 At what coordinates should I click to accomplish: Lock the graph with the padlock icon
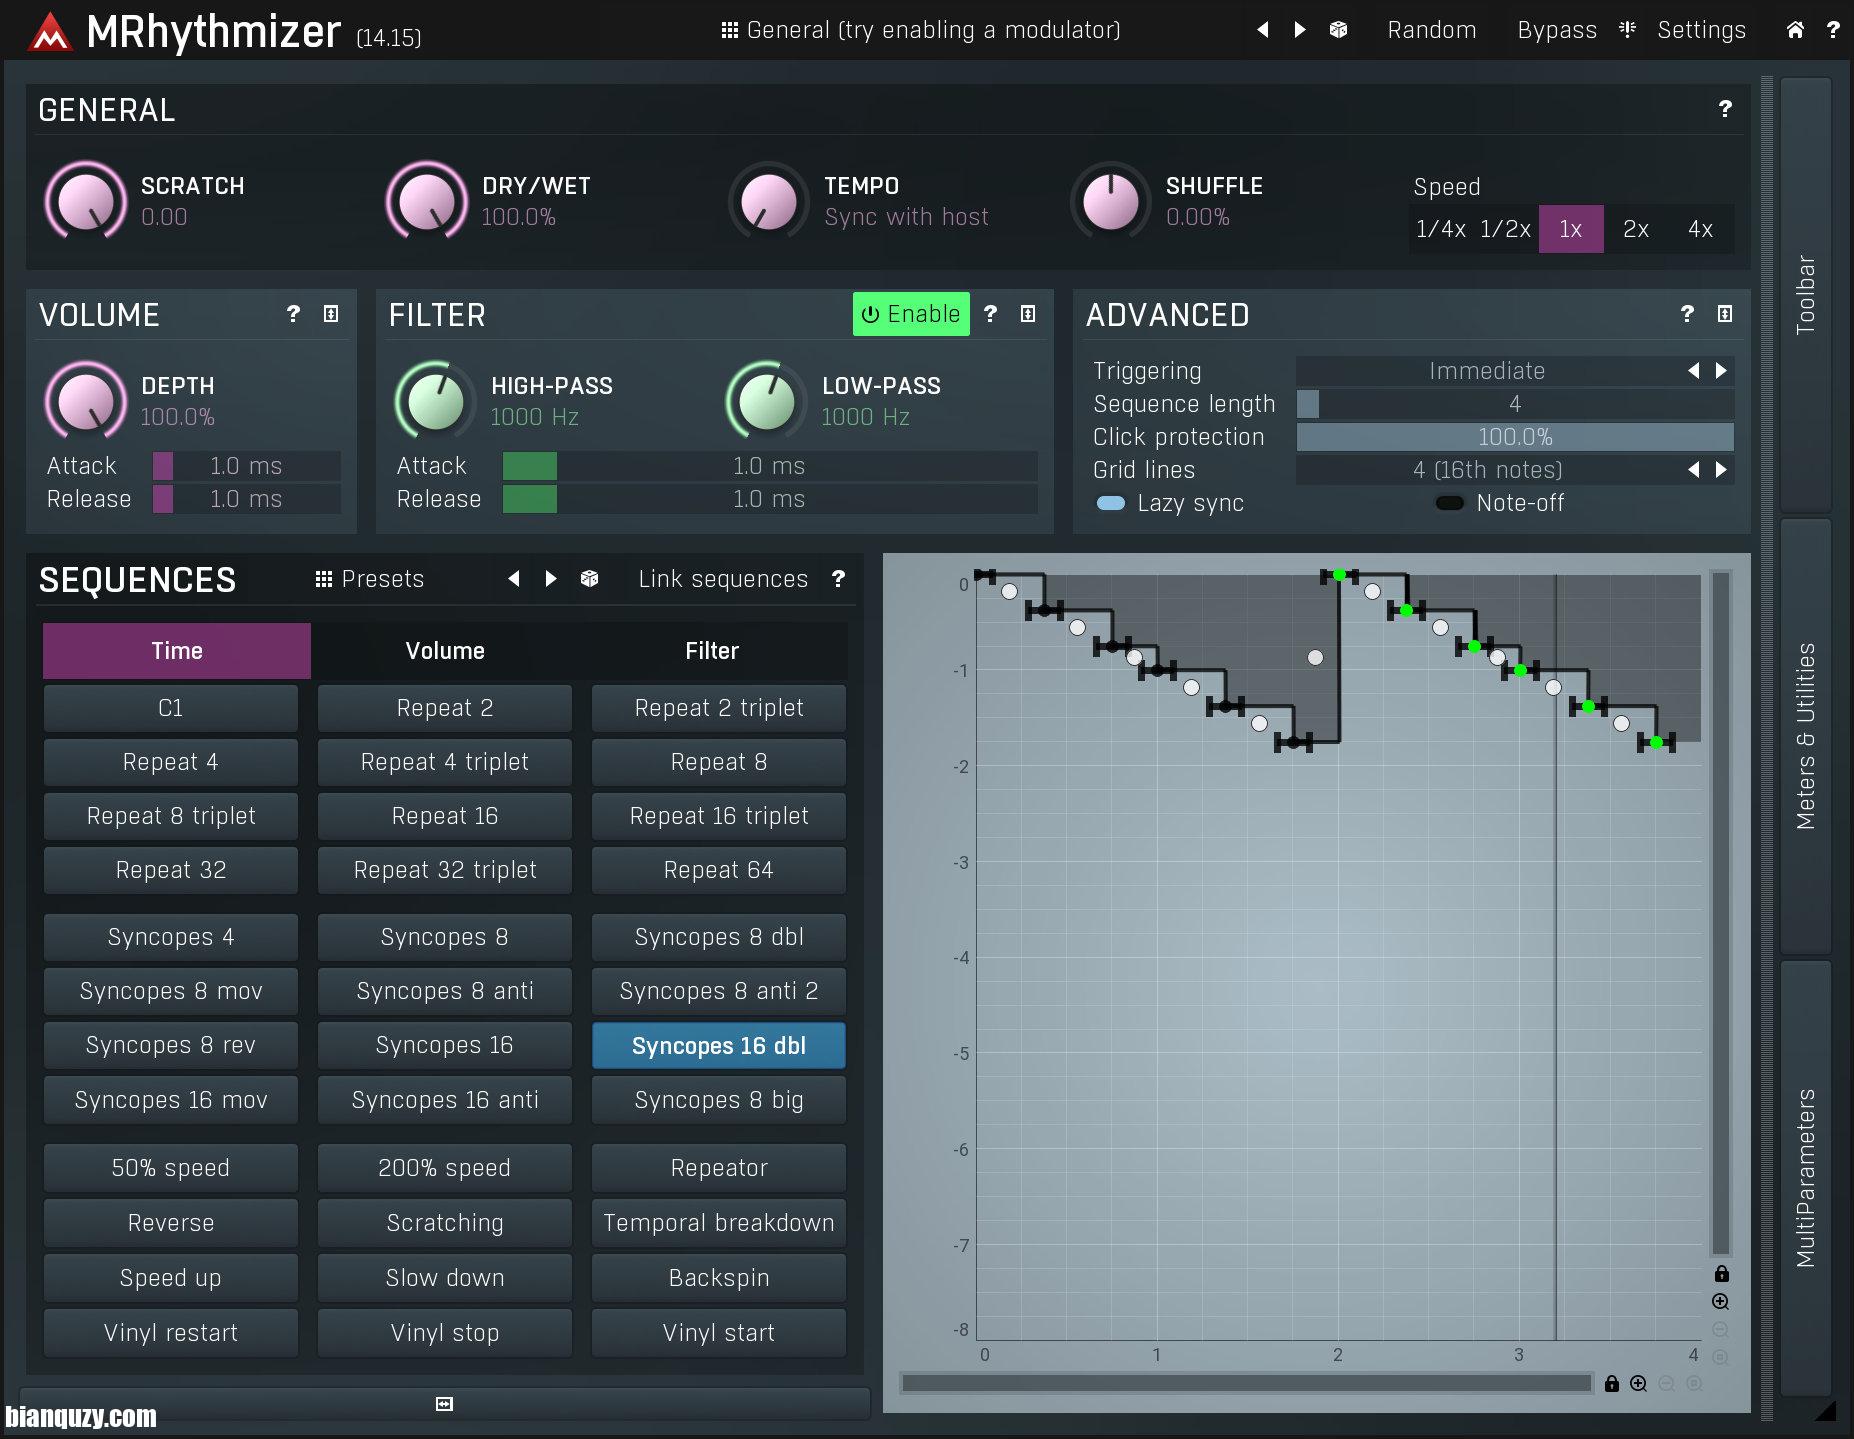pyautogui.click(x=1722, y=1273)
